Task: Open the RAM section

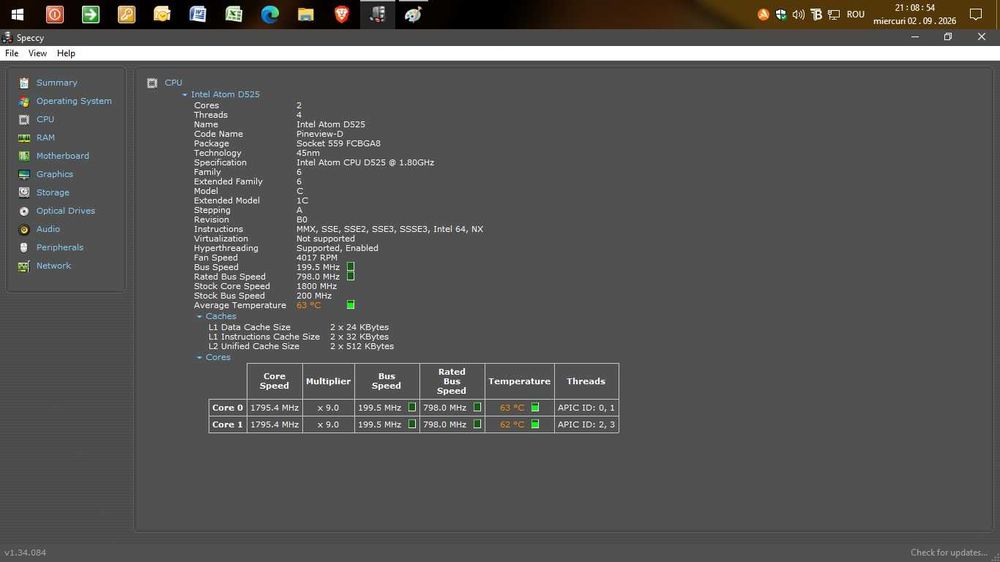Action: coord(45,137)
